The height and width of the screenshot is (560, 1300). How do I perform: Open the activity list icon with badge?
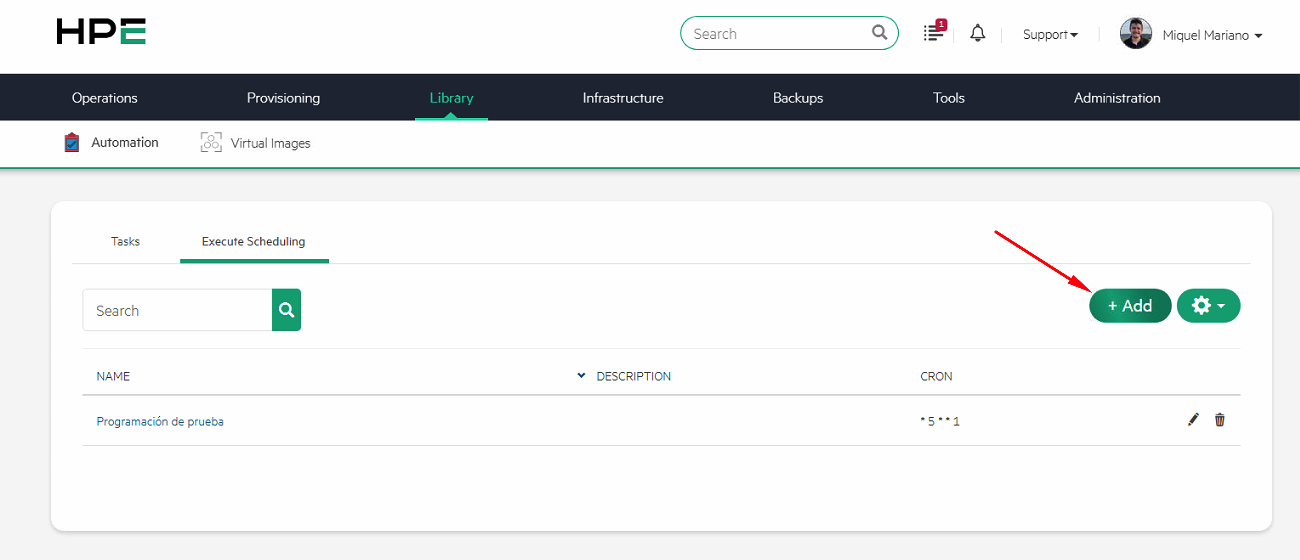933,33
